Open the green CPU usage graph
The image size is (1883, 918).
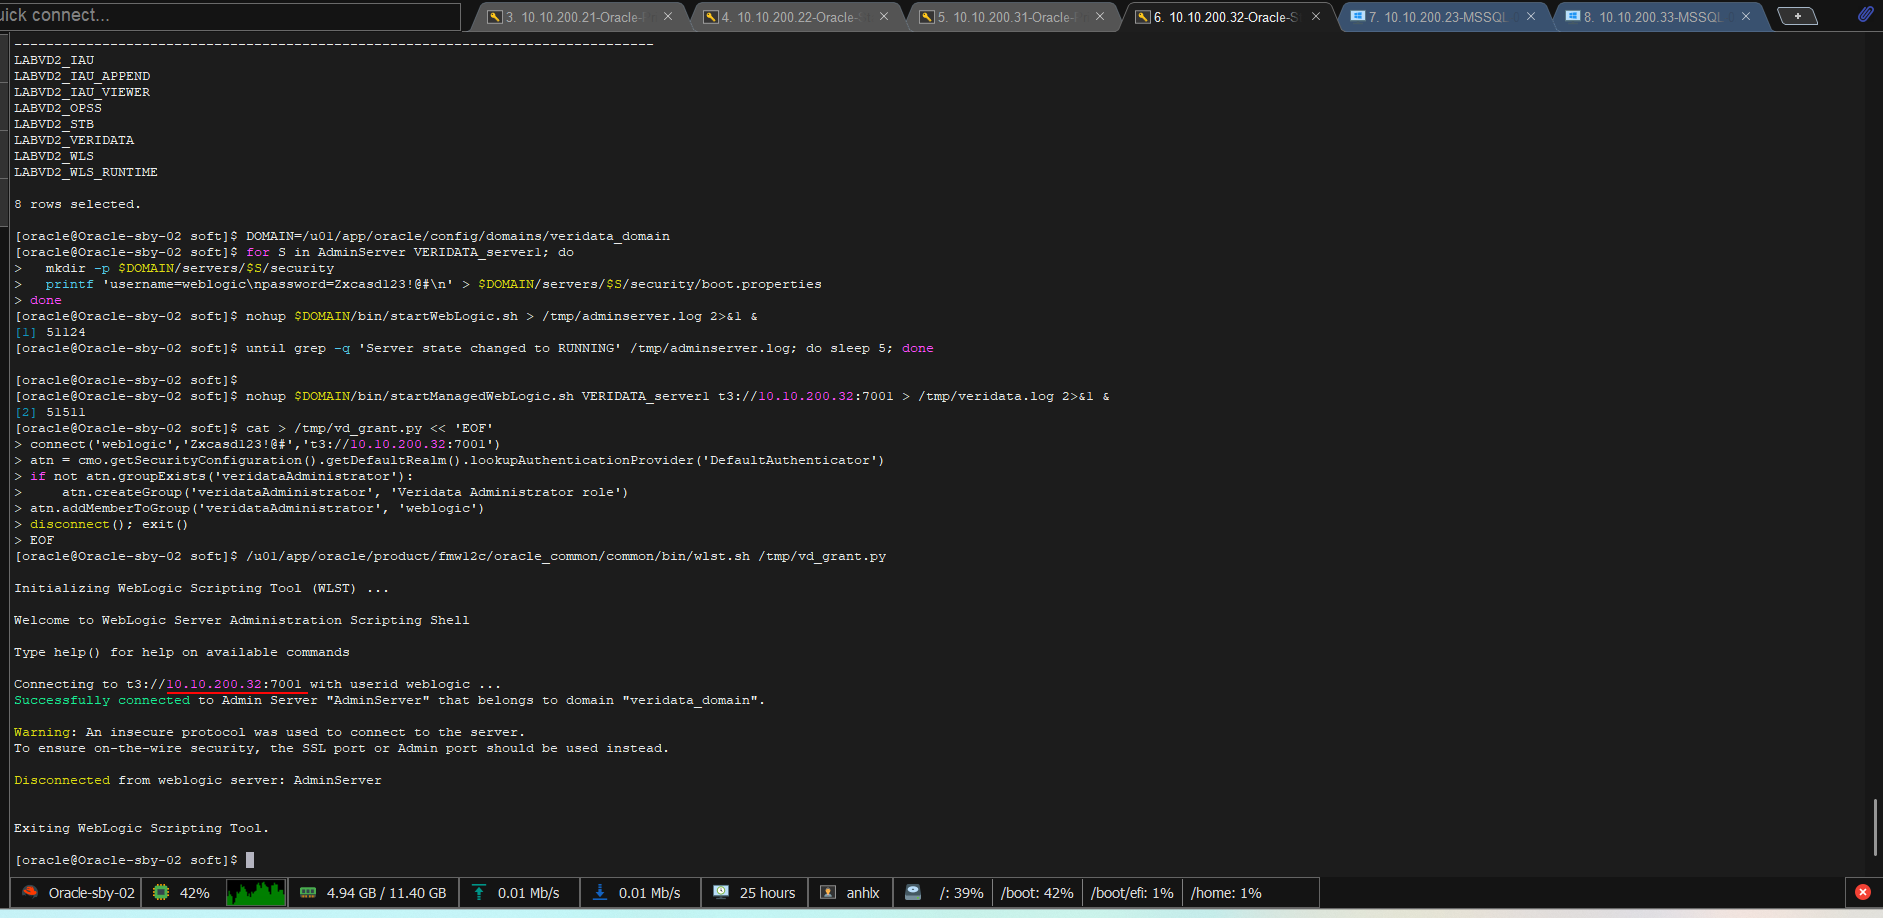pos(256,892)
